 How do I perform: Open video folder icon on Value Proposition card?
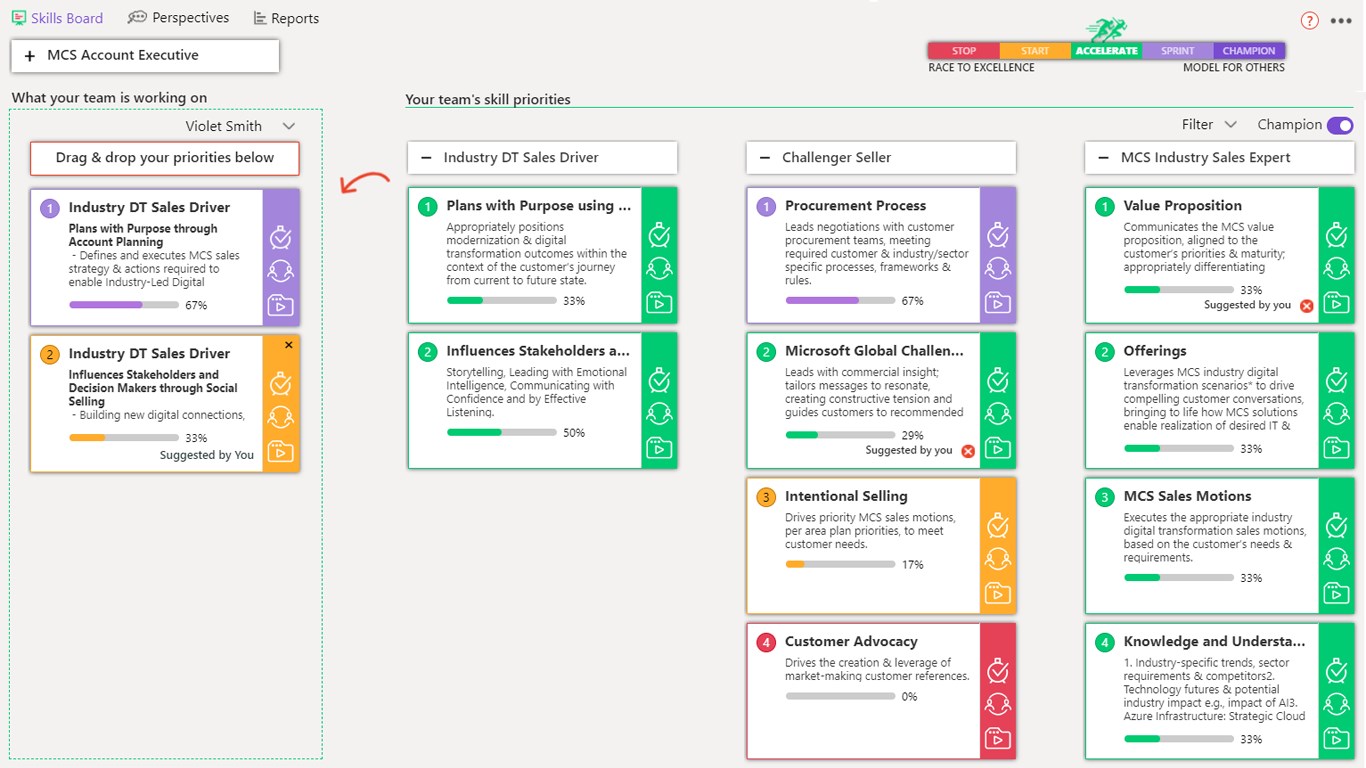click(x=1336, y=302)
